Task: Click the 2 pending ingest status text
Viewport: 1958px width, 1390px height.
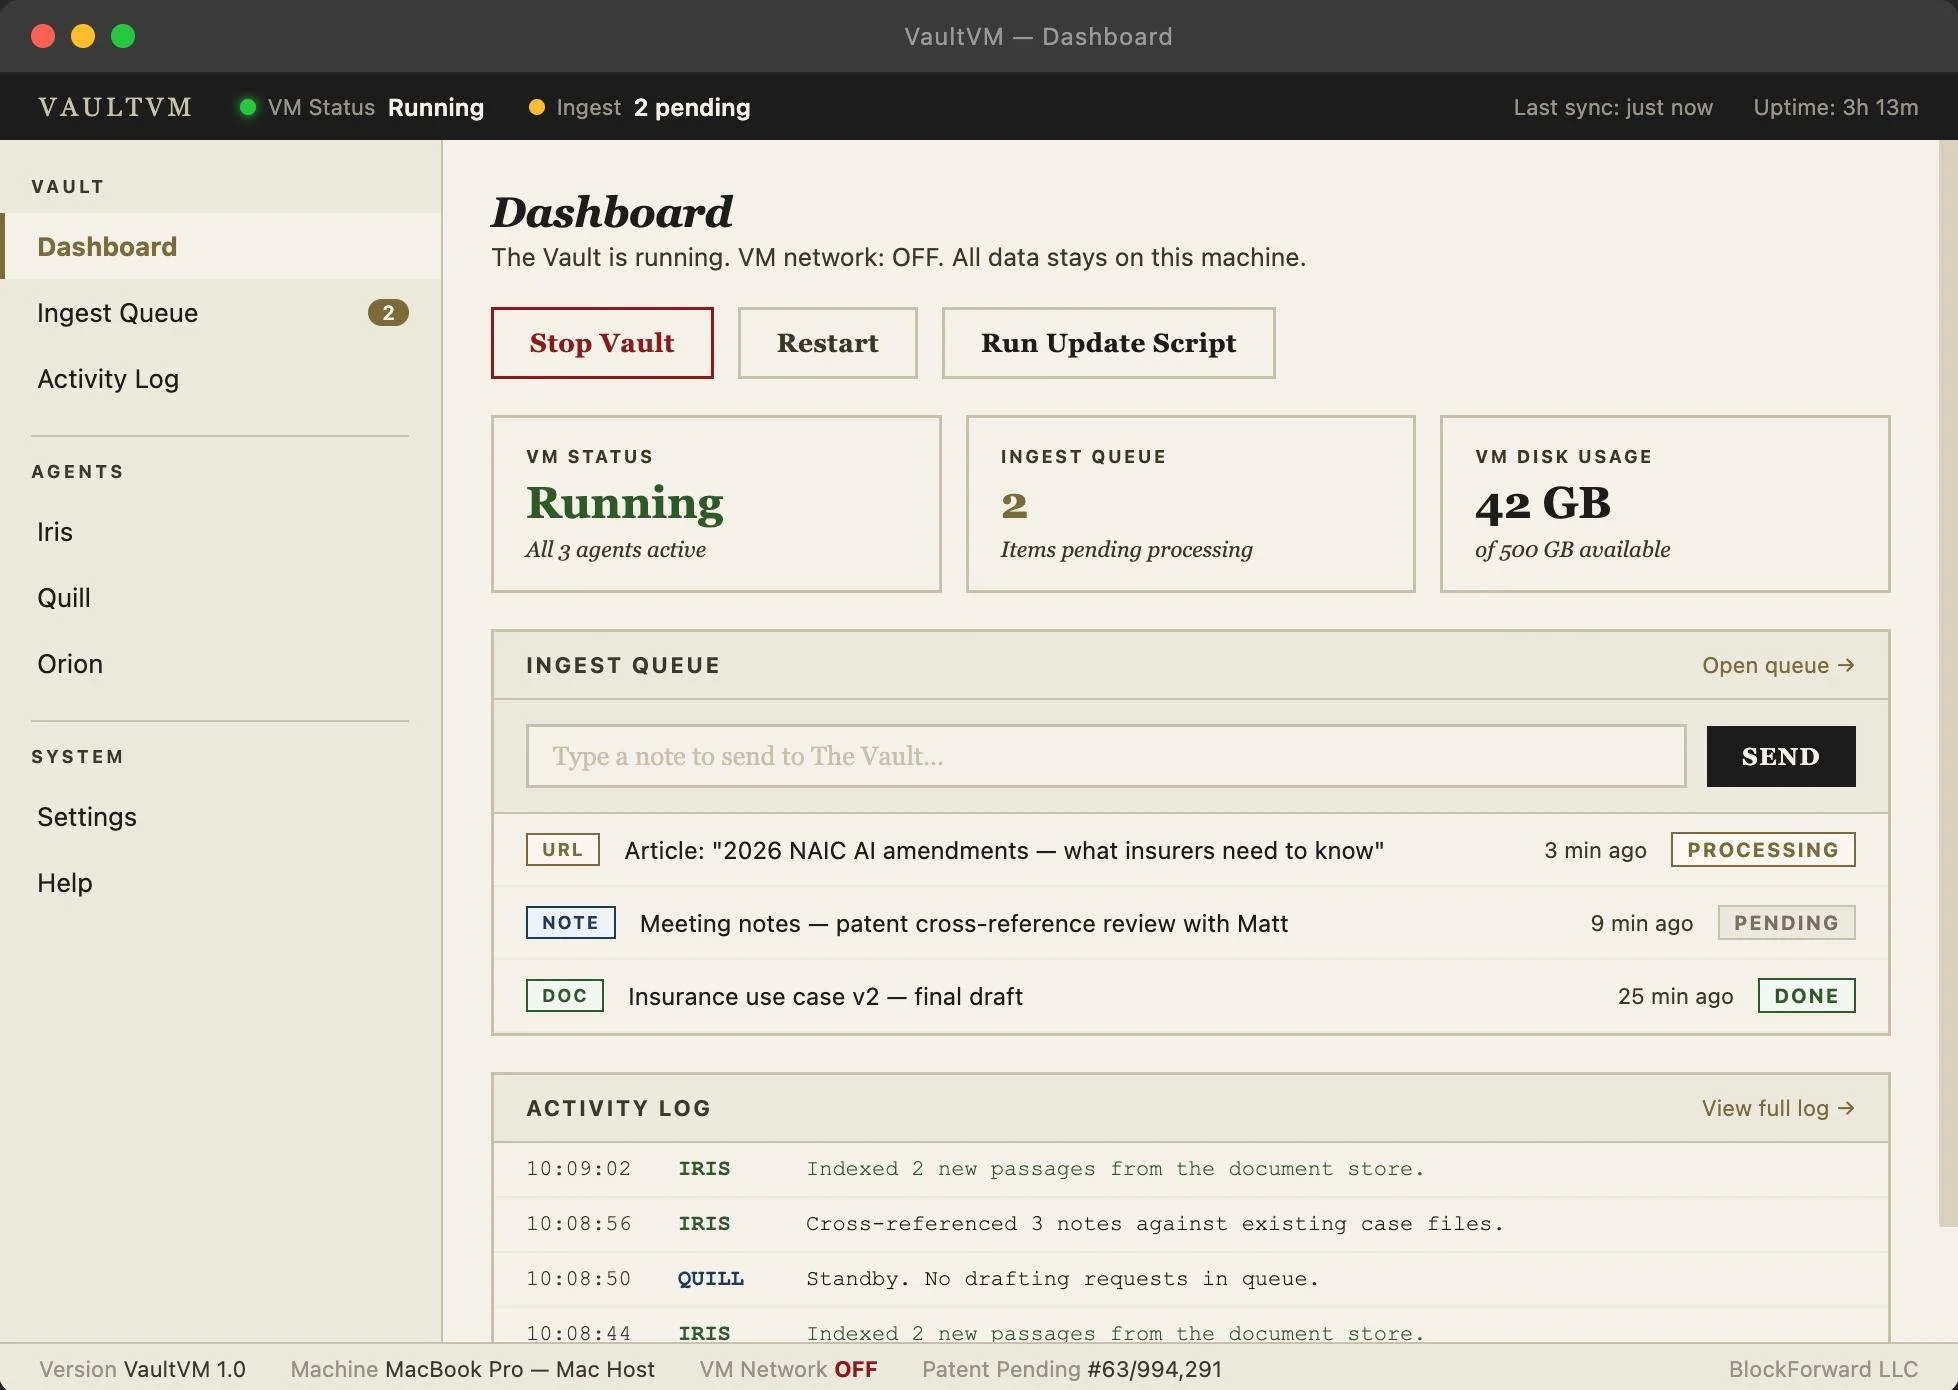Action: pos(692,107)
